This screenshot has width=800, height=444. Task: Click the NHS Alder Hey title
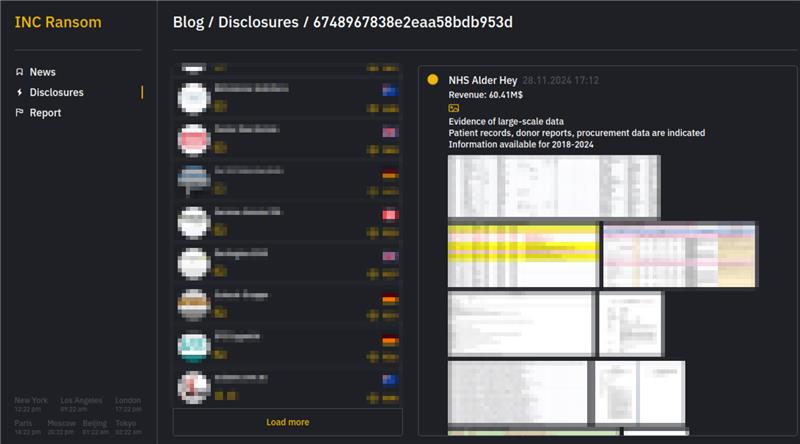483,81
